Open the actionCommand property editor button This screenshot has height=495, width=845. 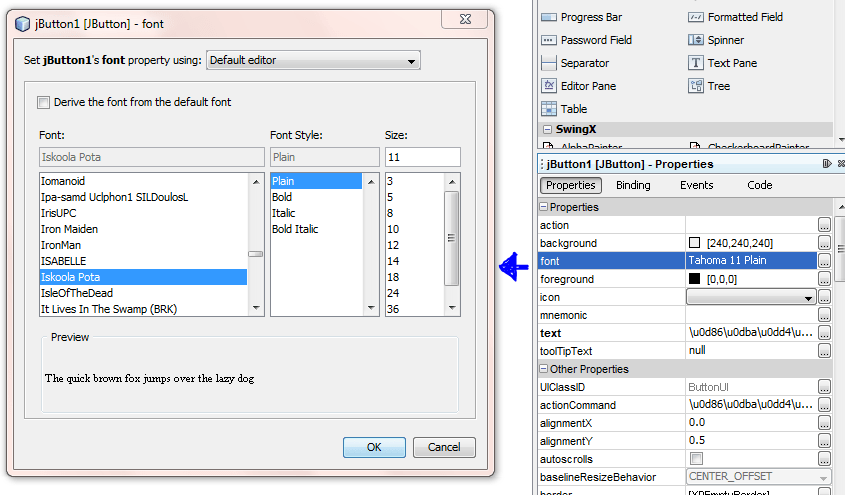click(x=824, y=405)
